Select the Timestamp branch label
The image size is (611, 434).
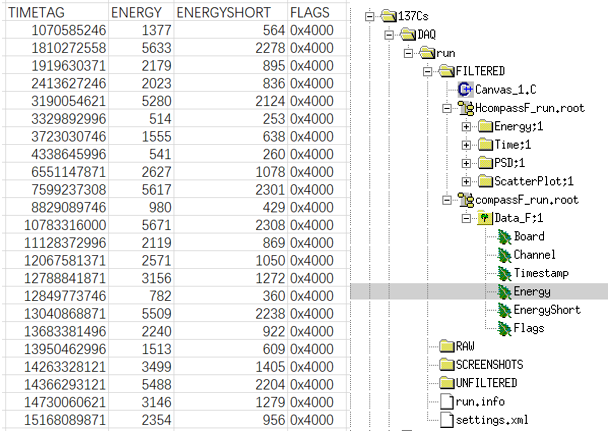(541, 273)
